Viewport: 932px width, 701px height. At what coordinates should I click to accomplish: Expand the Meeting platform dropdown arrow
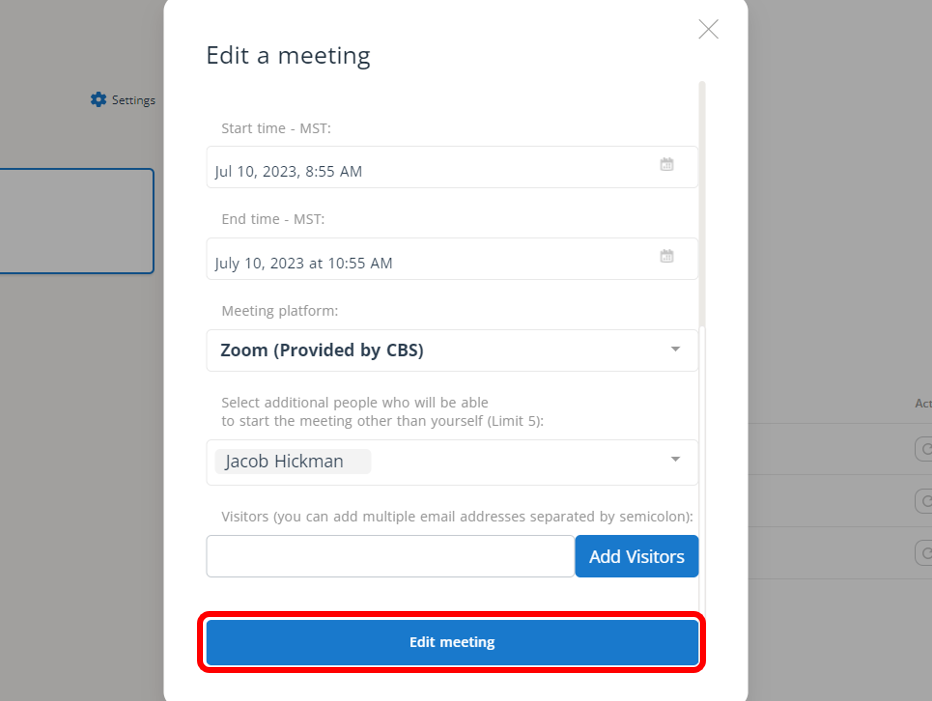tap(675, 350)
